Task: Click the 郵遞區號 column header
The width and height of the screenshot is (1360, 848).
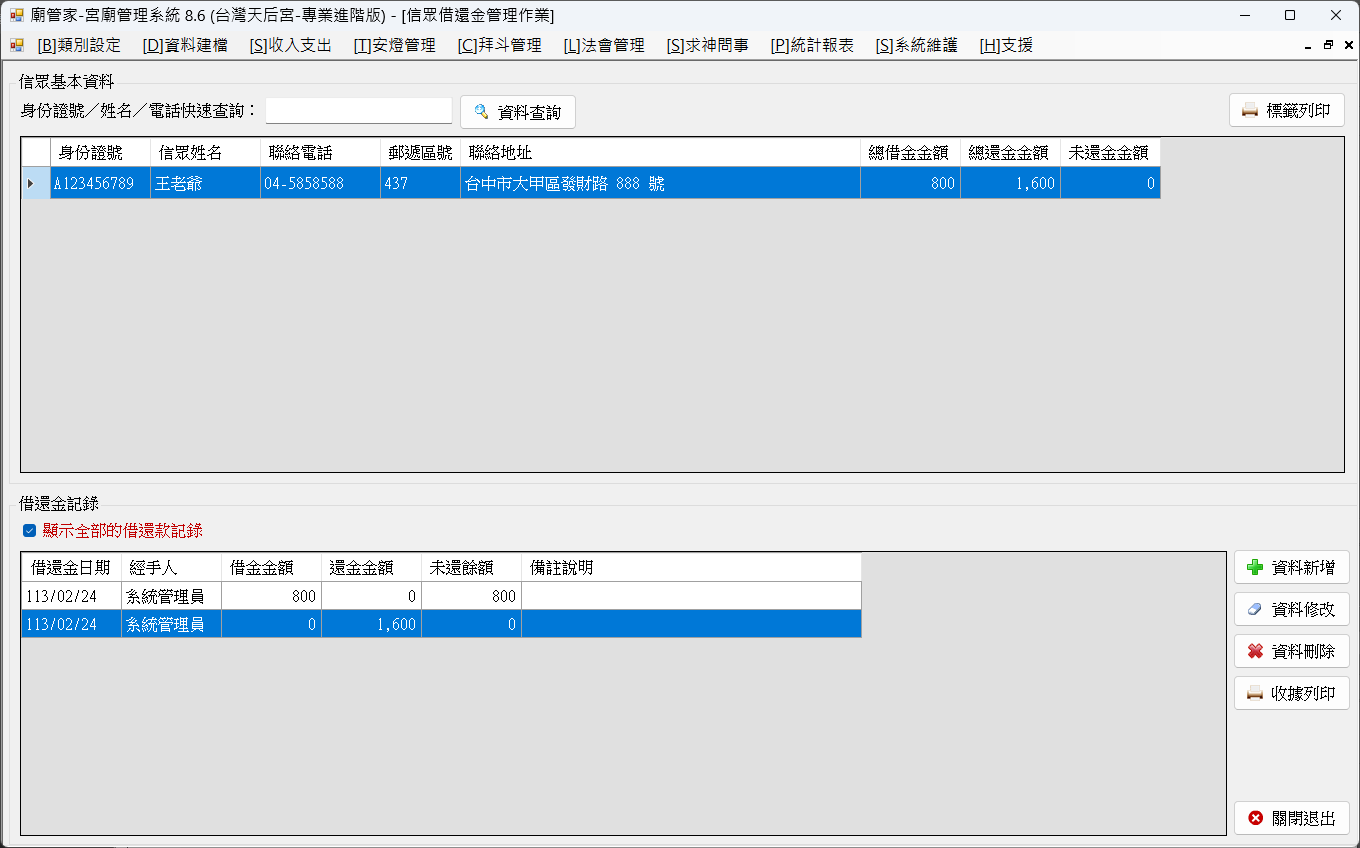Action: (420, 153)
